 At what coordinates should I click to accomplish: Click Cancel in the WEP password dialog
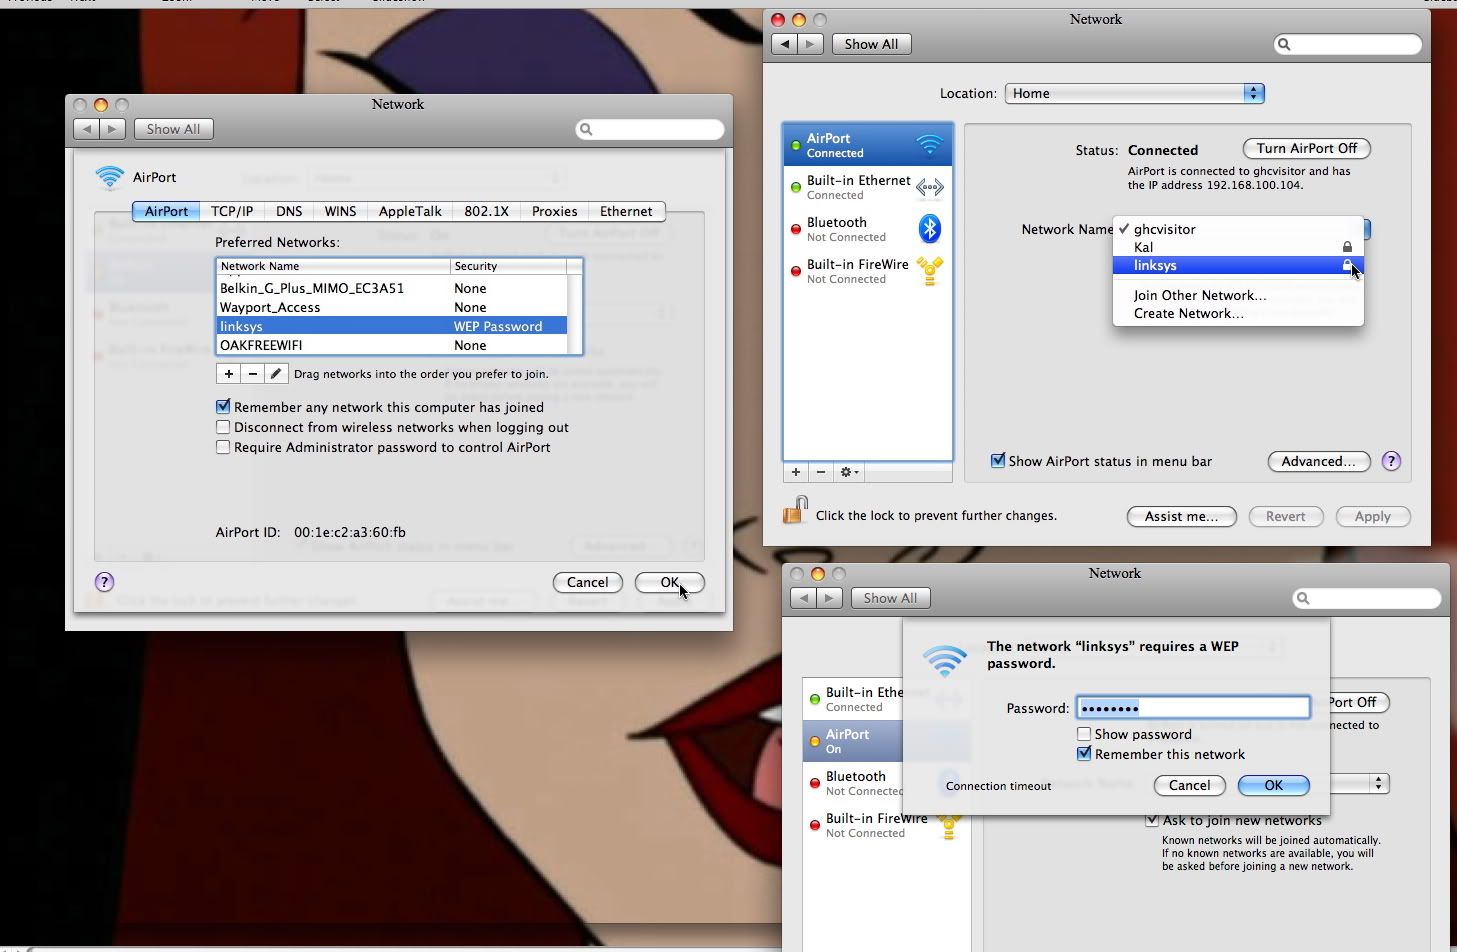pos(1190,785)
